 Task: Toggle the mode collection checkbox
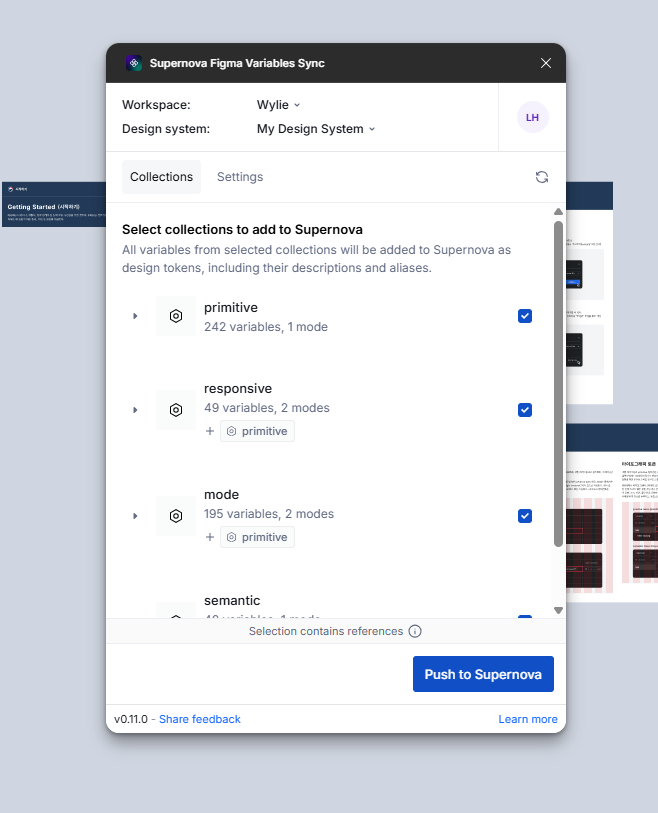525,516
